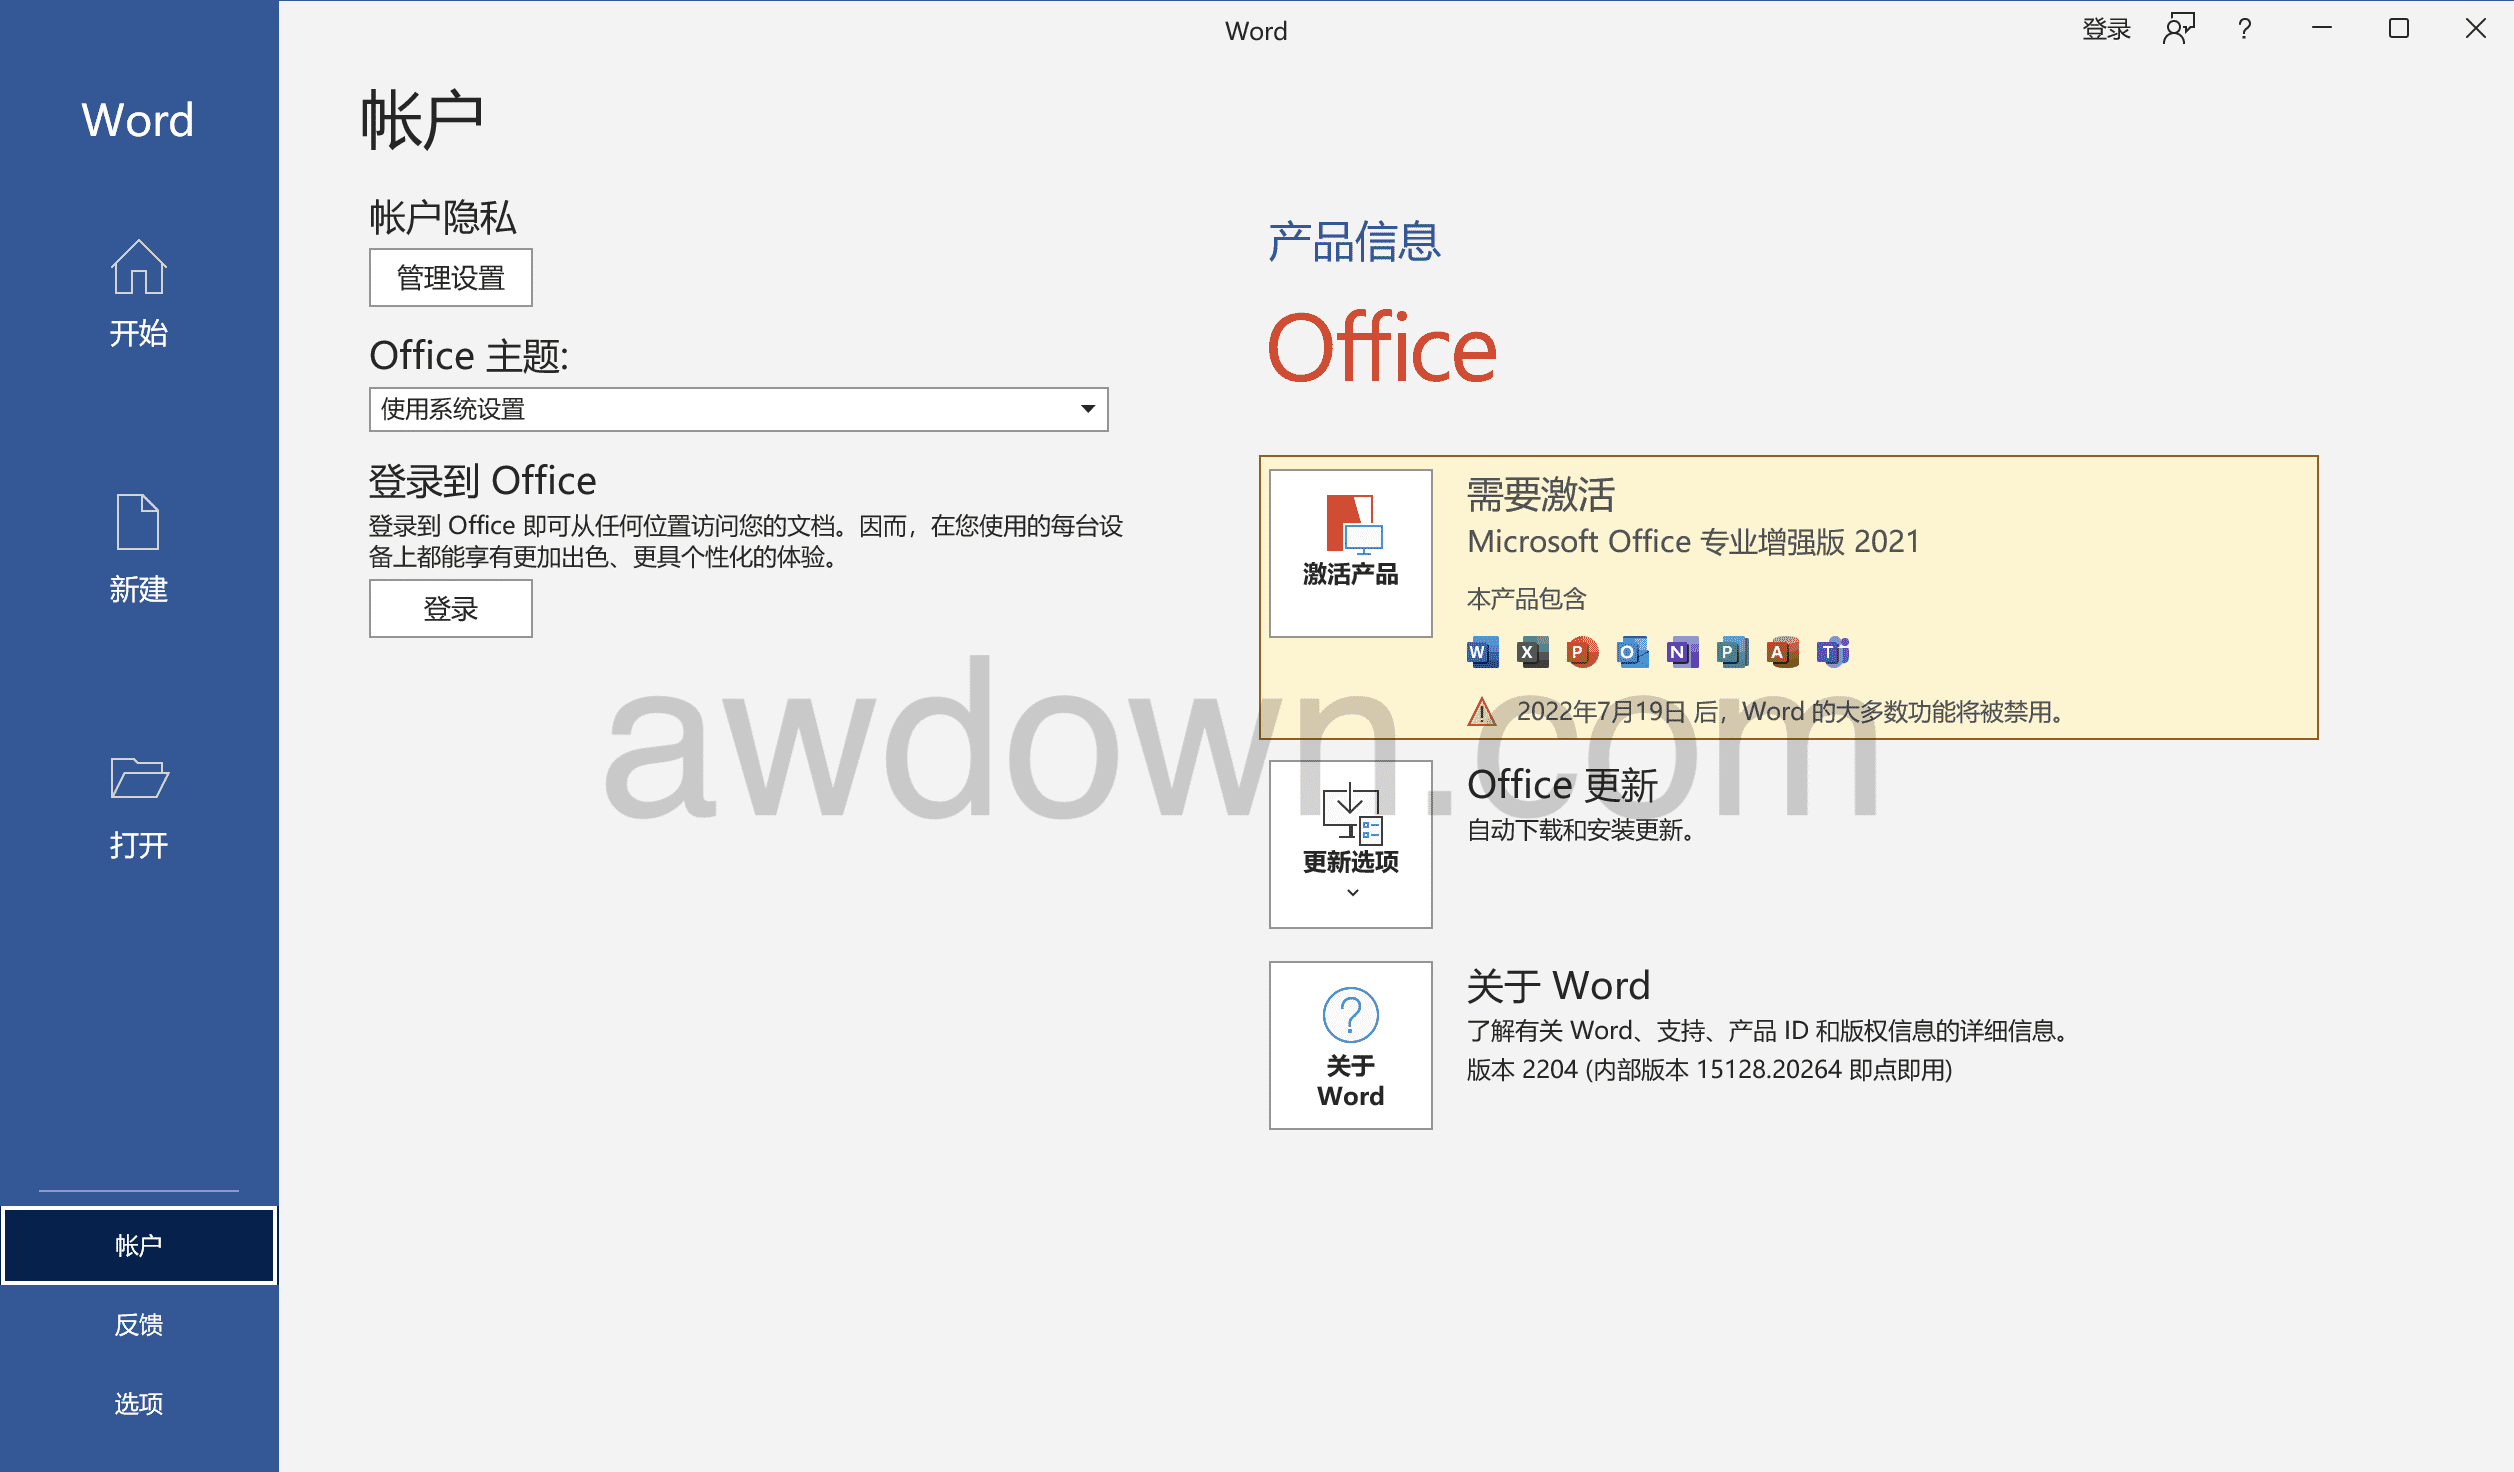Expand the Update Options (更新选项) menu

1350,844
